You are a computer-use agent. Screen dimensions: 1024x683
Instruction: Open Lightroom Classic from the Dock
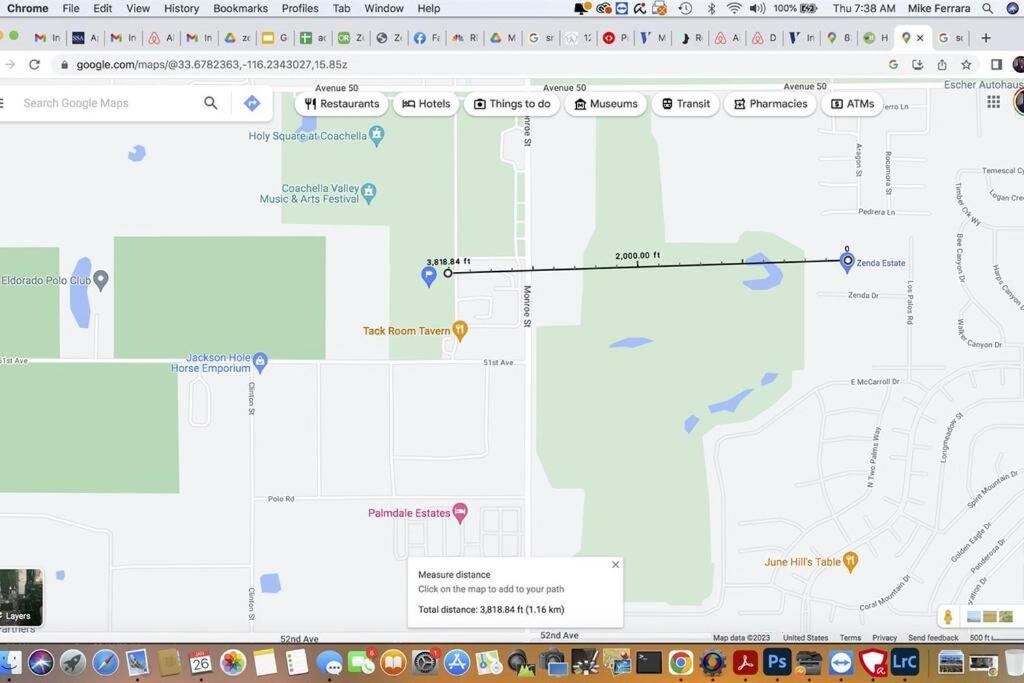click(904, 662)
